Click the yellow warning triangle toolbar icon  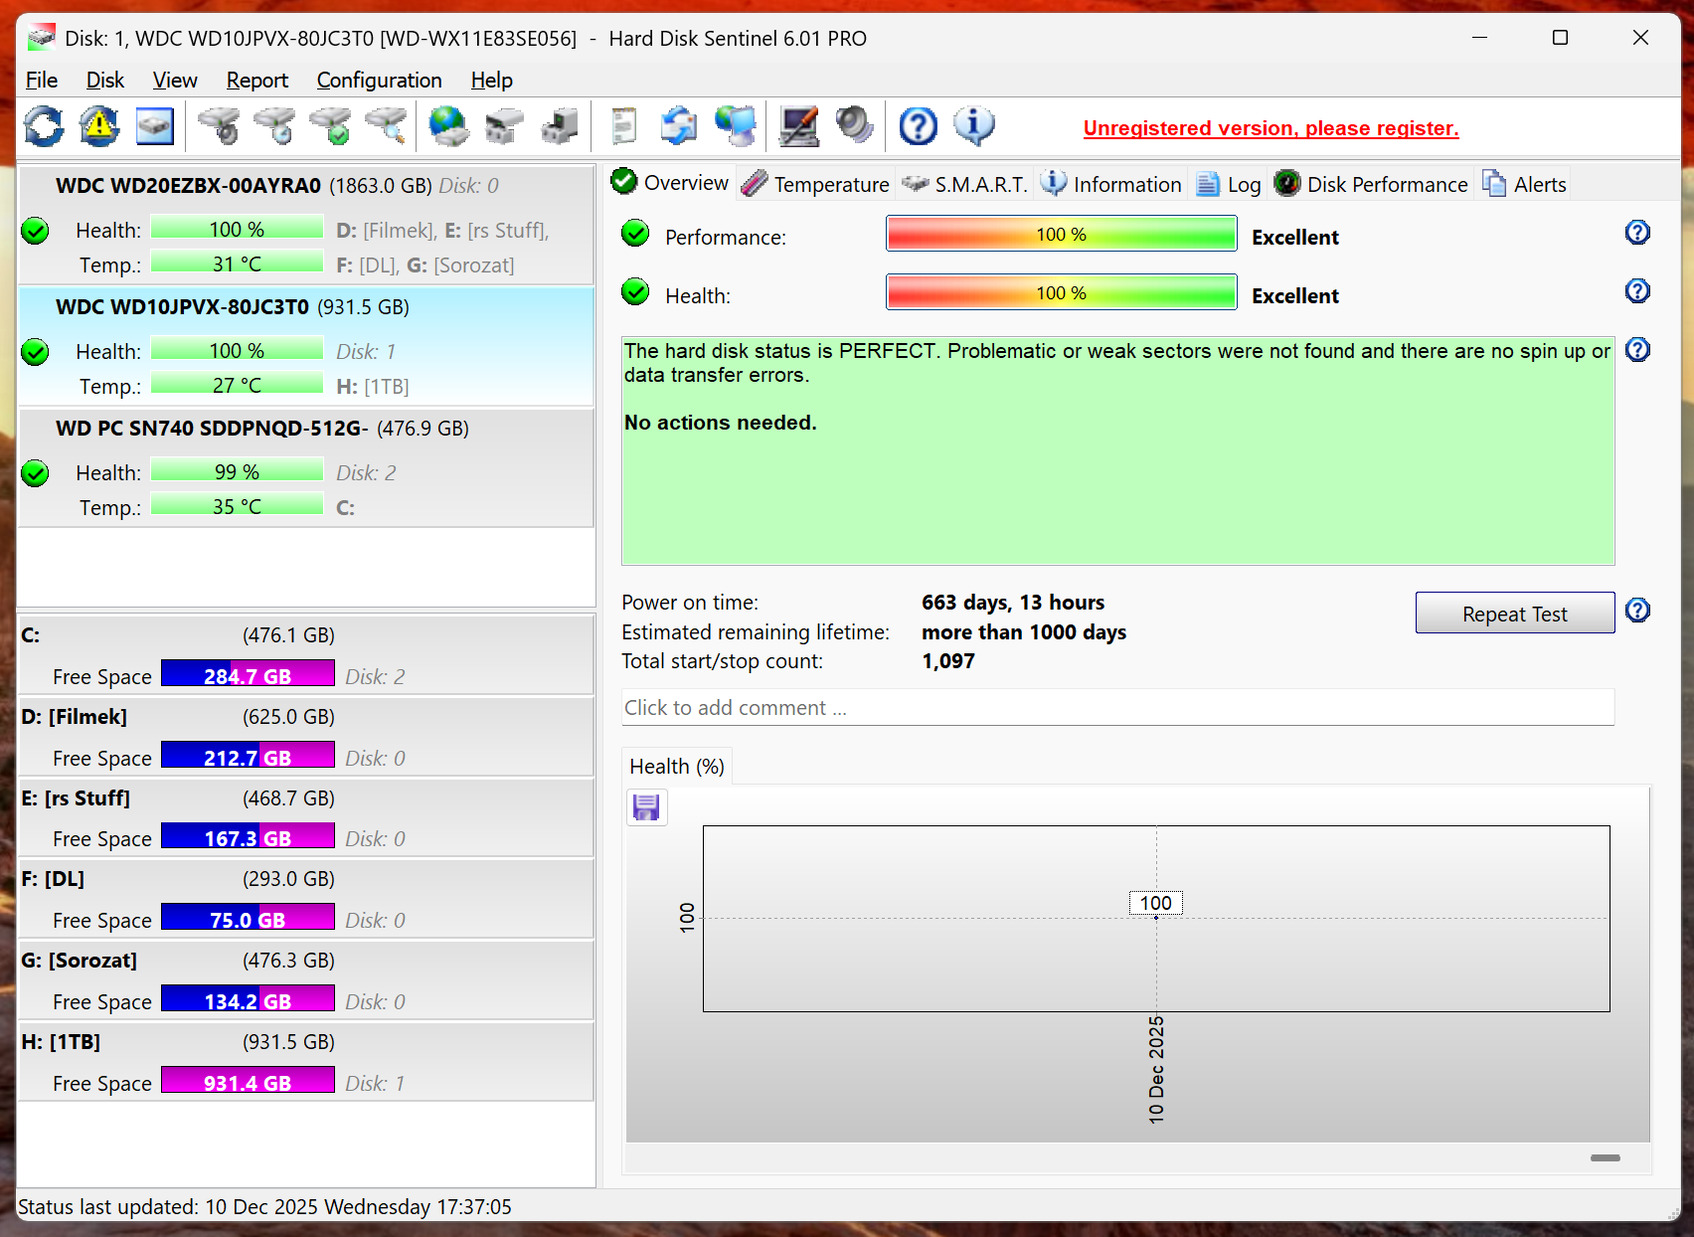(100, 126)
